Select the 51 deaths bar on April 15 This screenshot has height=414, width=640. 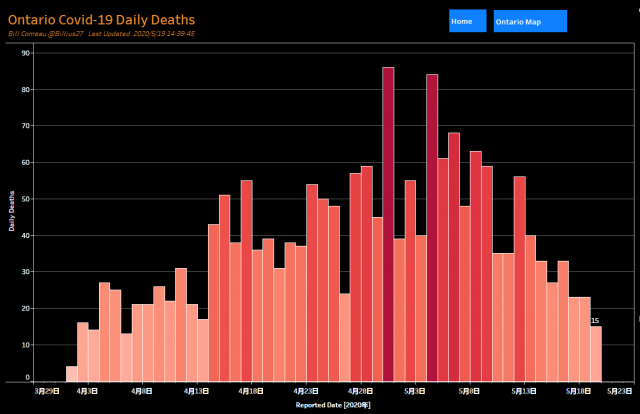pyautogui.click(x=225, y=288)
